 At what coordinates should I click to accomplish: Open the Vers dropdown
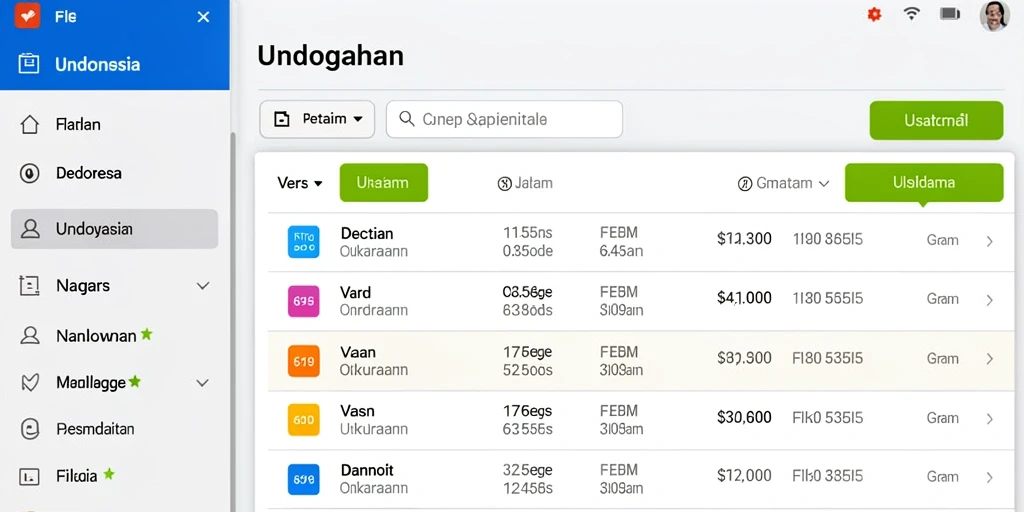pos(300,183)
